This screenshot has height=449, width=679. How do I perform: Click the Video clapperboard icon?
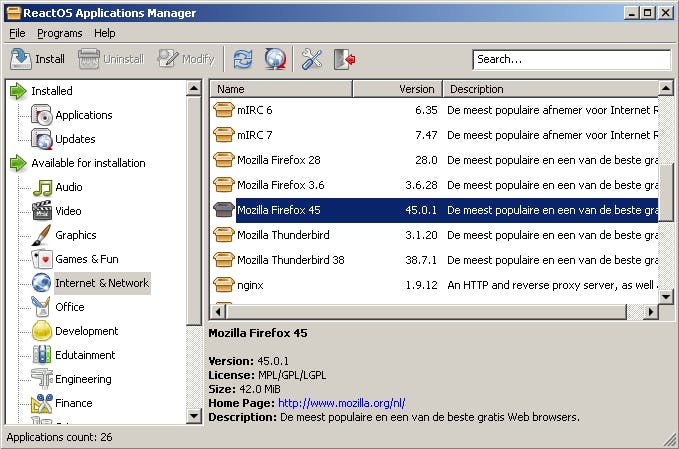(x=42, y=211)
